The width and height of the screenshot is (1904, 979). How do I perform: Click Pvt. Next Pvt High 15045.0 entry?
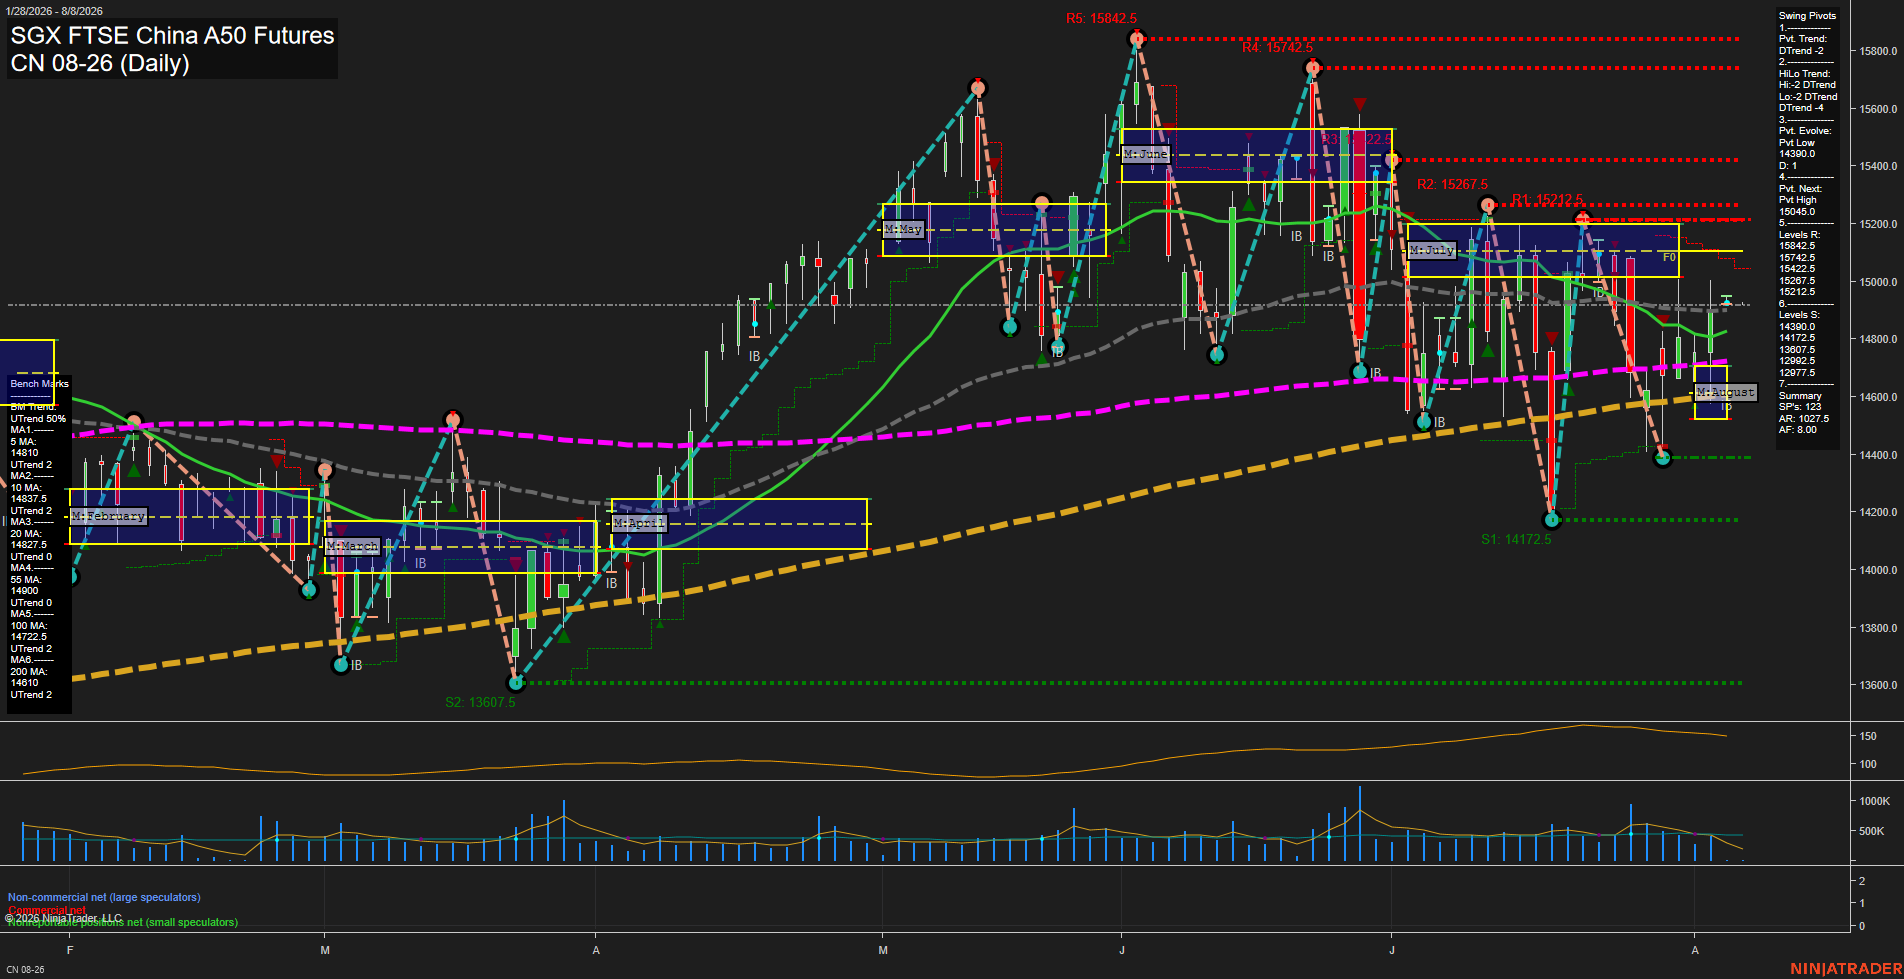click(1800, 200)
